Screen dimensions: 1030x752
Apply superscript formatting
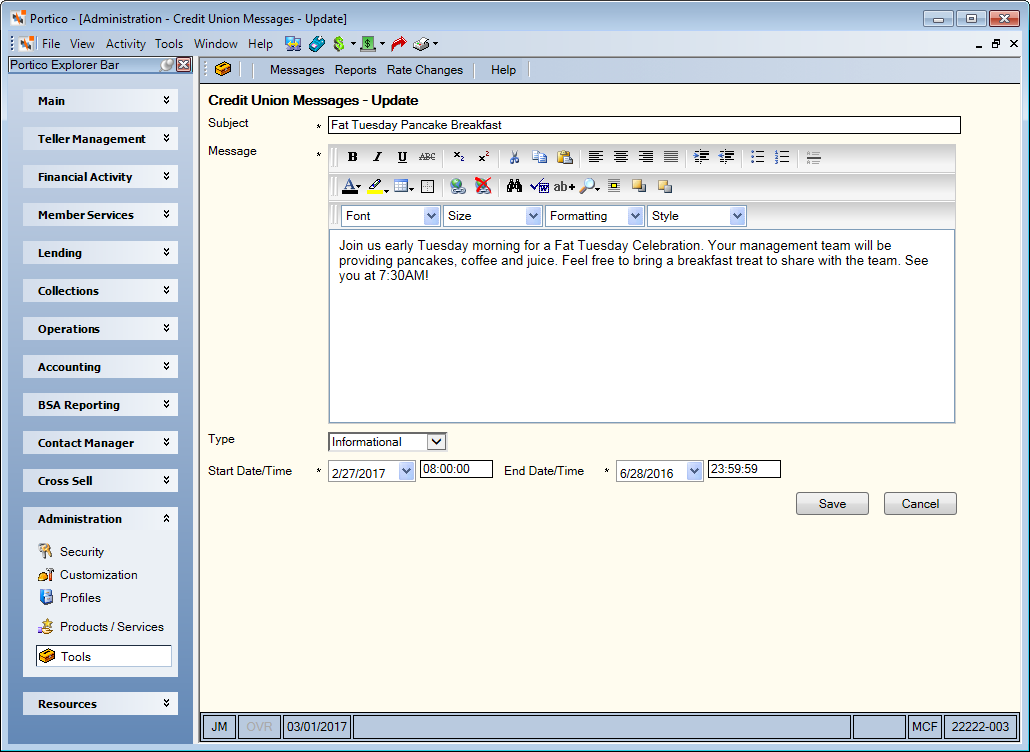484,157
